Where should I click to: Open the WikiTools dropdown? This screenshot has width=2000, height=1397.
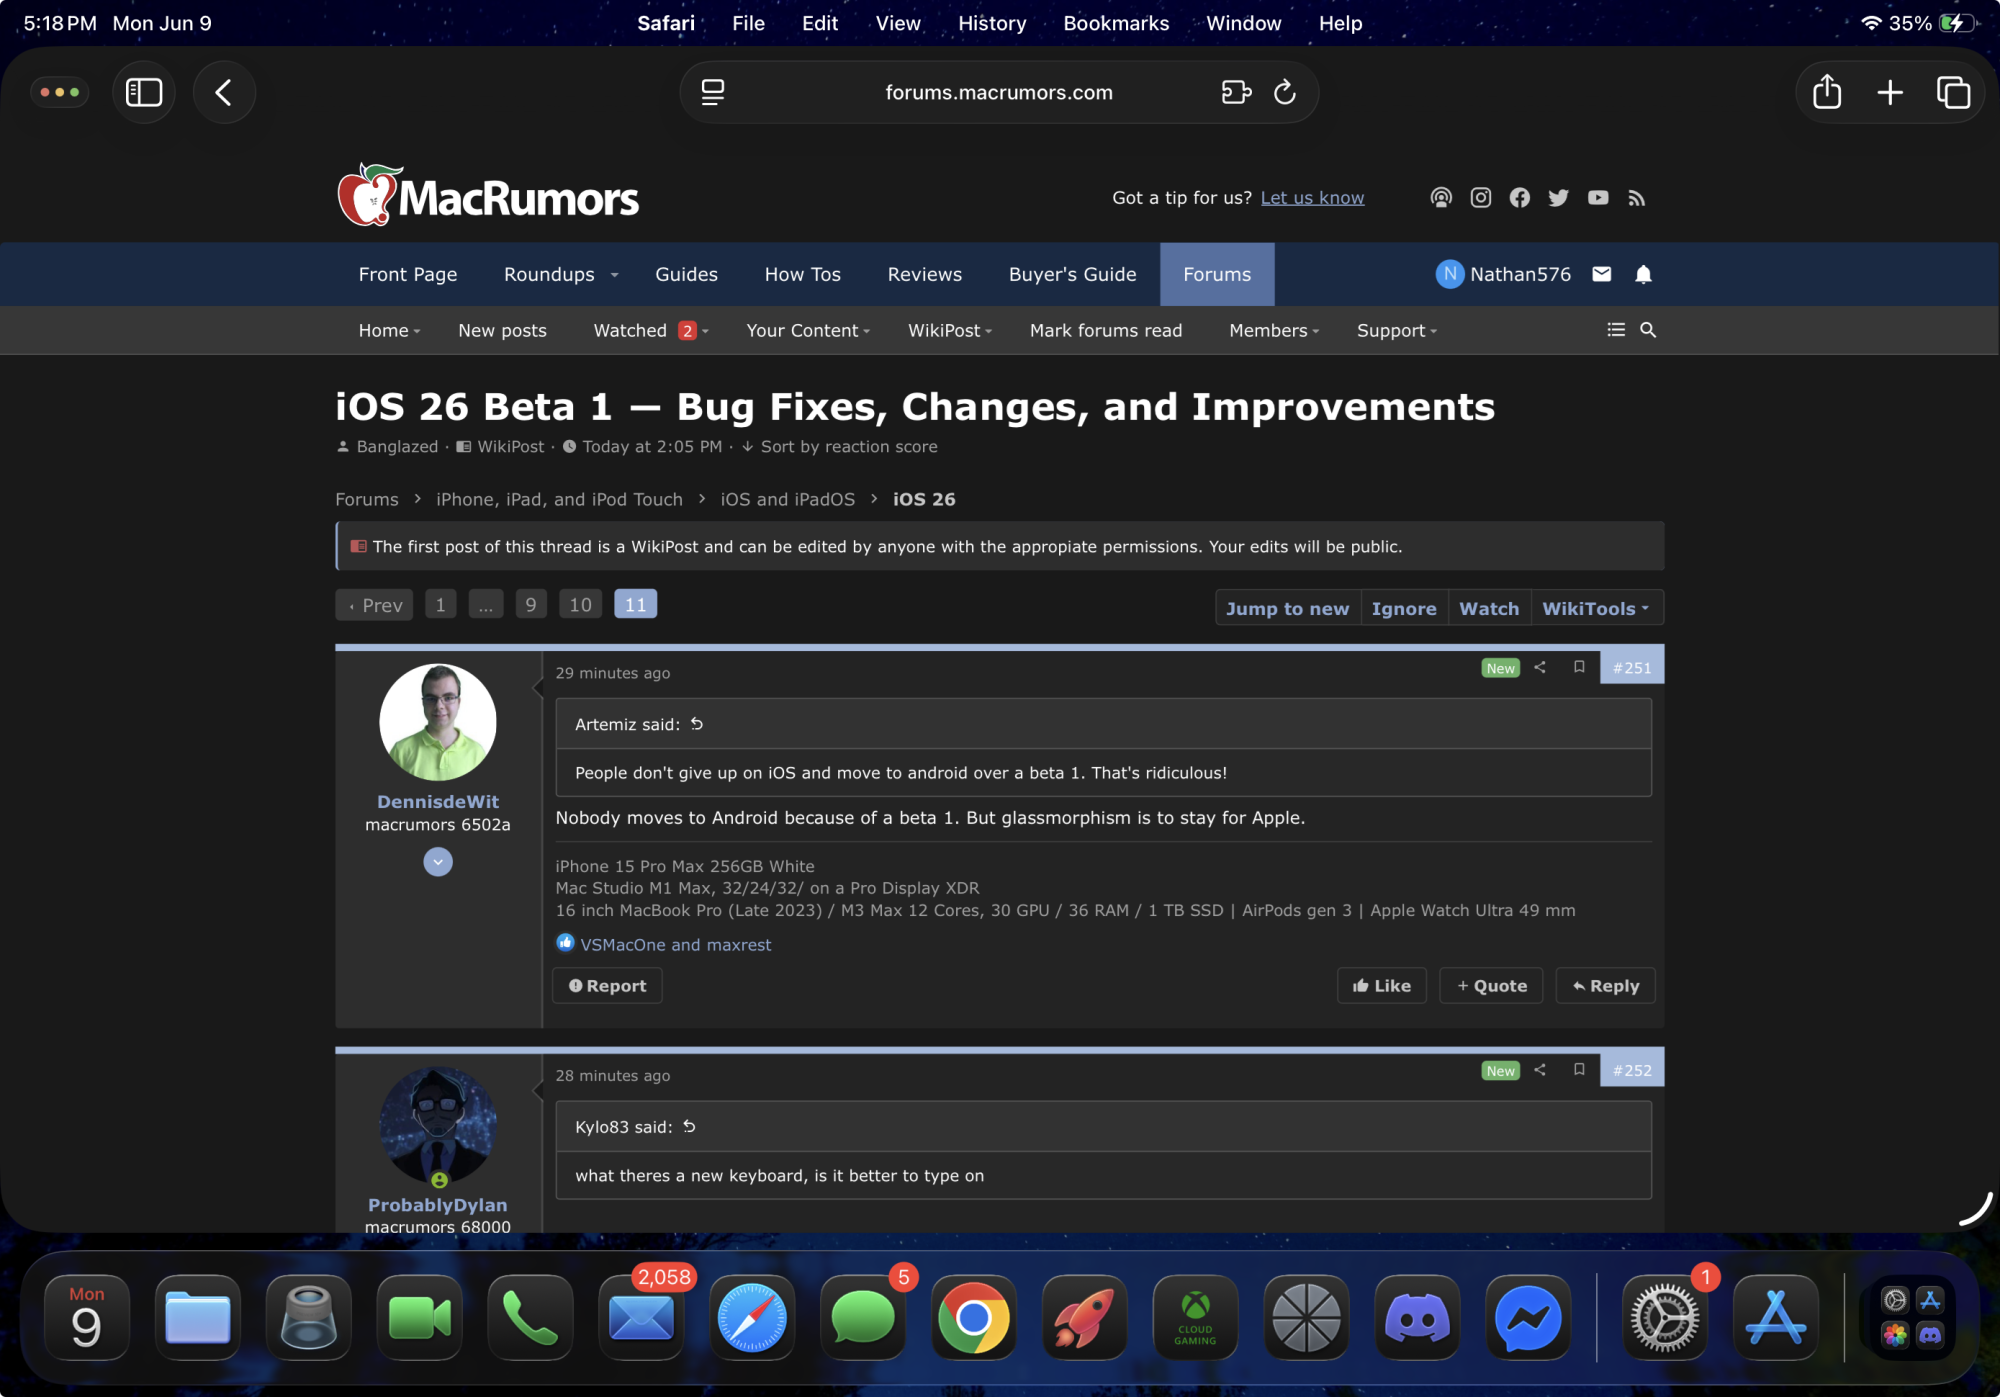coord(1596,608)
